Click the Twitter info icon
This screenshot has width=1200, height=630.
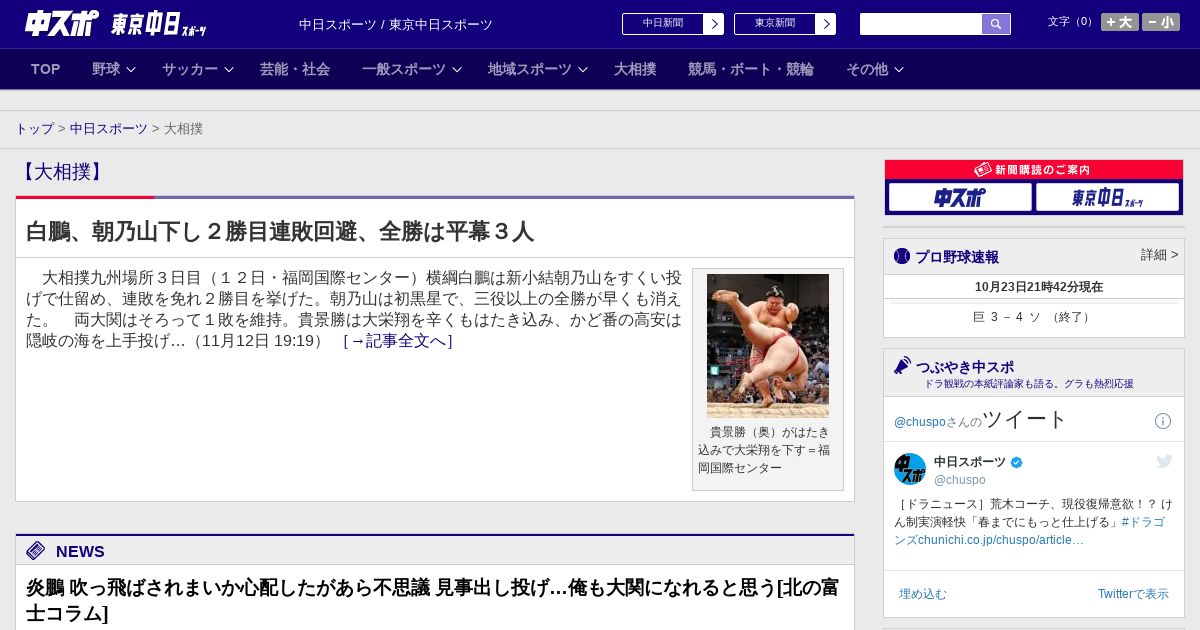[1163, 421]
